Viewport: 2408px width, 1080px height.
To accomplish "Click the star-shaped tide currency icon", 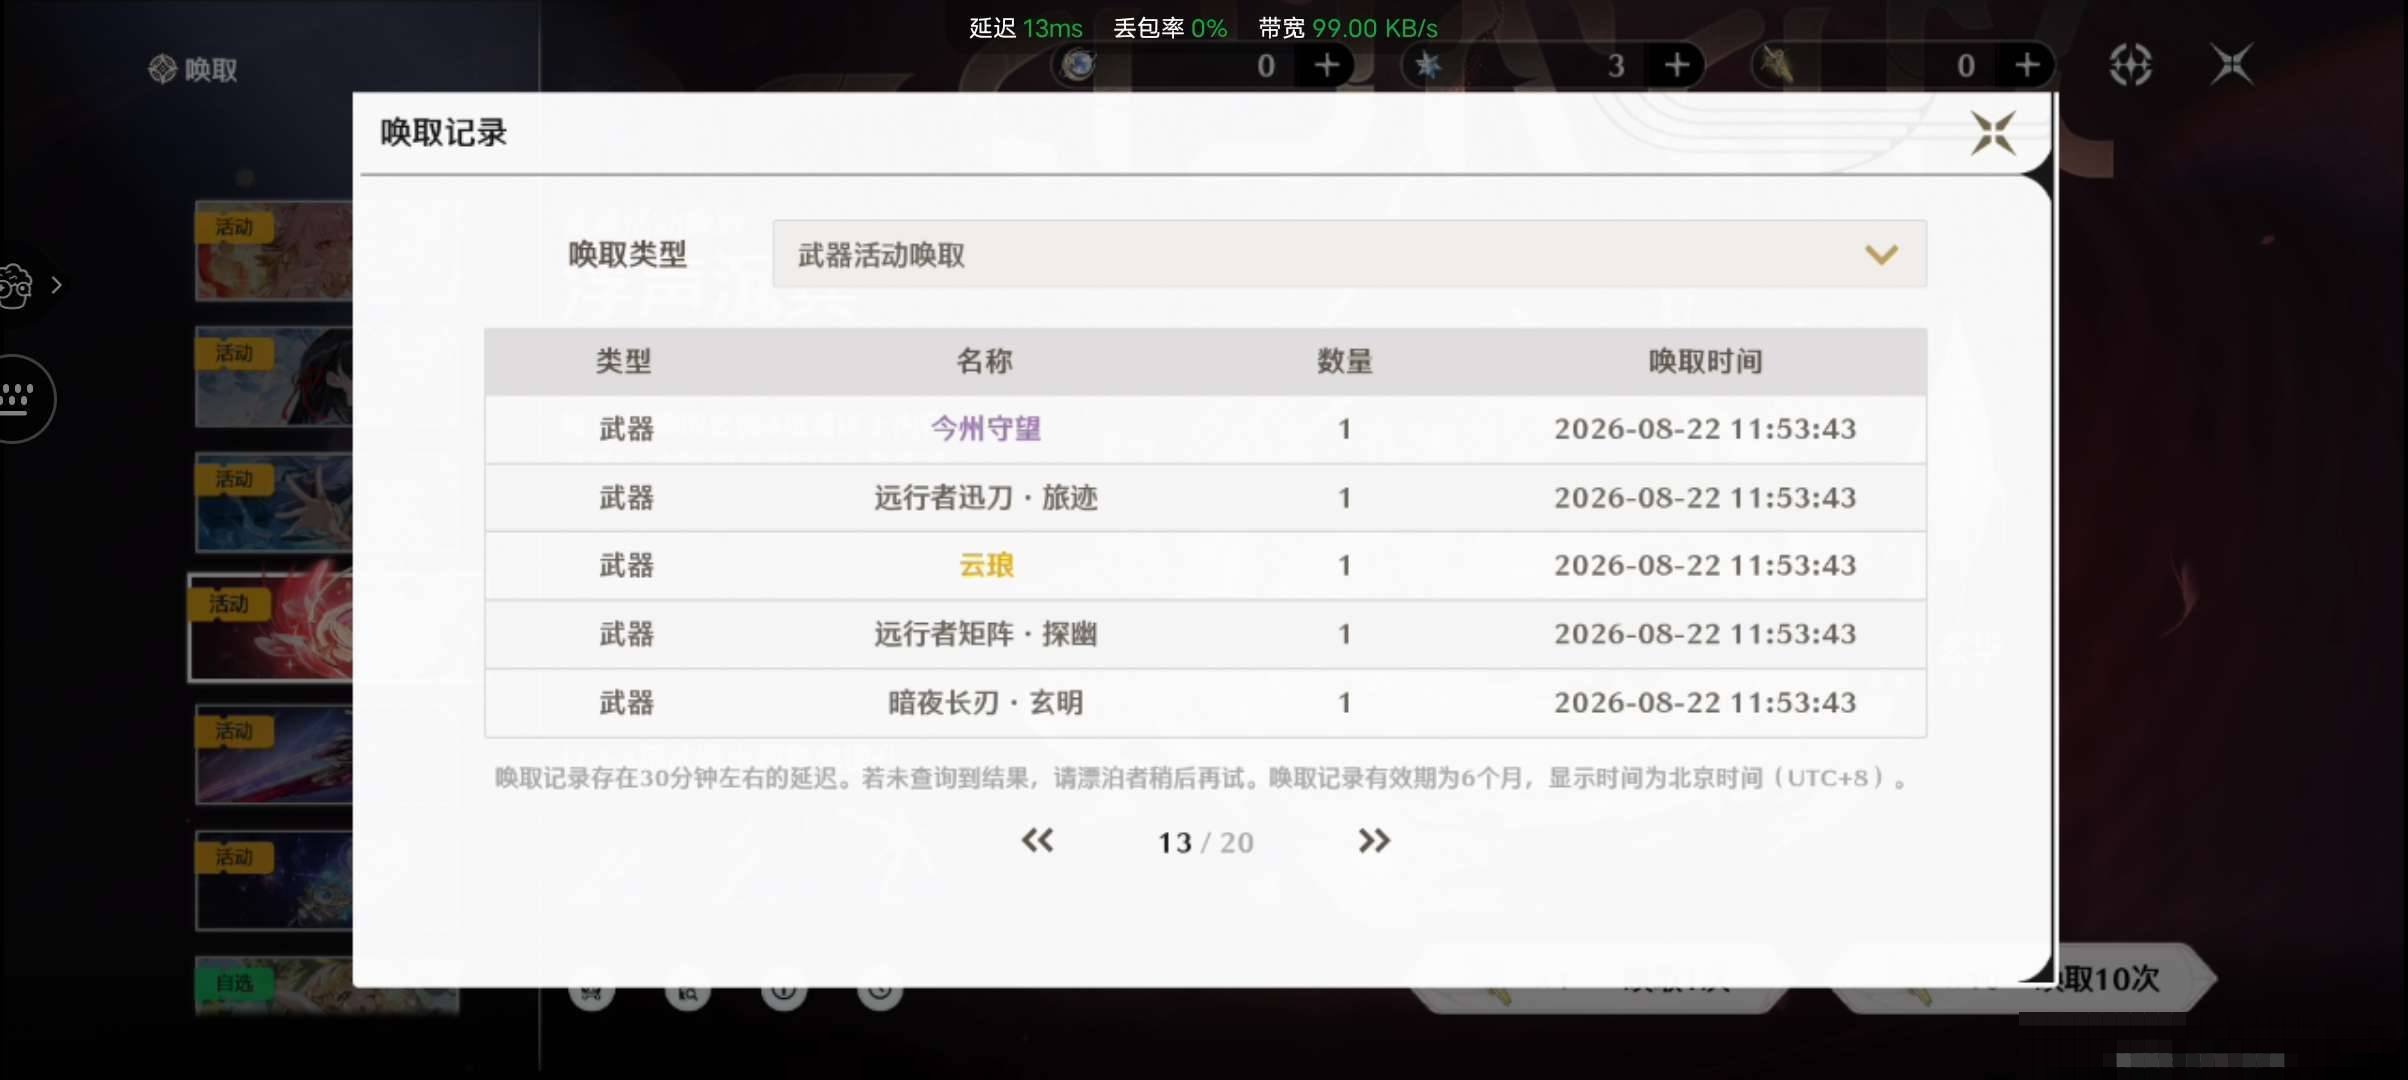I will pyautogui.click(x=1428, y=66).
